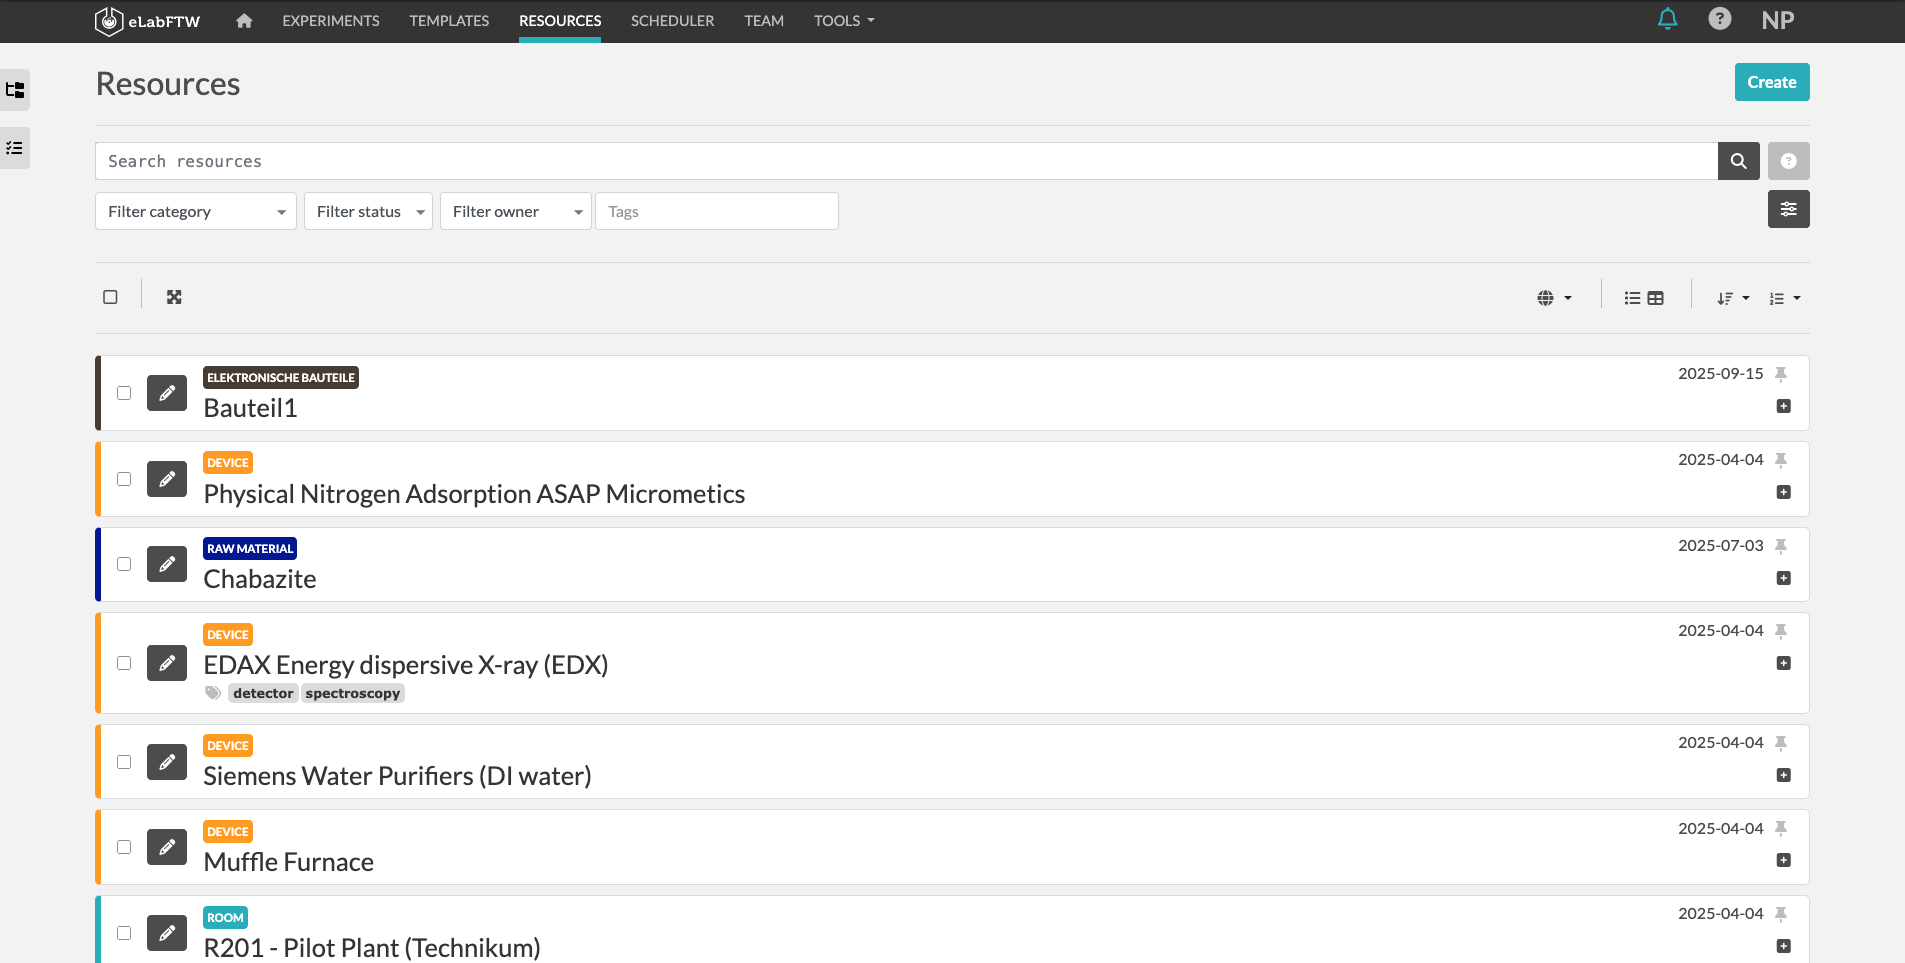Edit the Chabazite resource with the pencil icon
Screen dimensions: 1905x963
click(x=166, y=564)
